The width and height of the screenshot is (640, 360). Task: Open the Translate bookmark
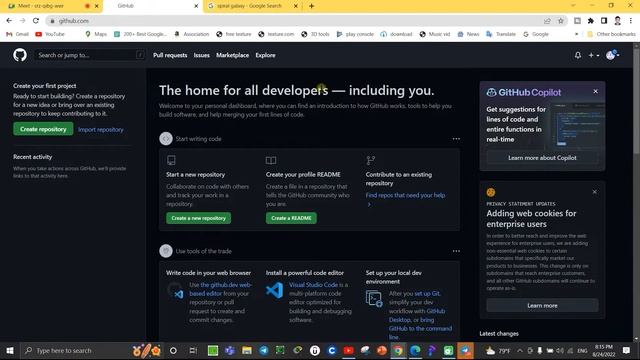tap(501, 34)
